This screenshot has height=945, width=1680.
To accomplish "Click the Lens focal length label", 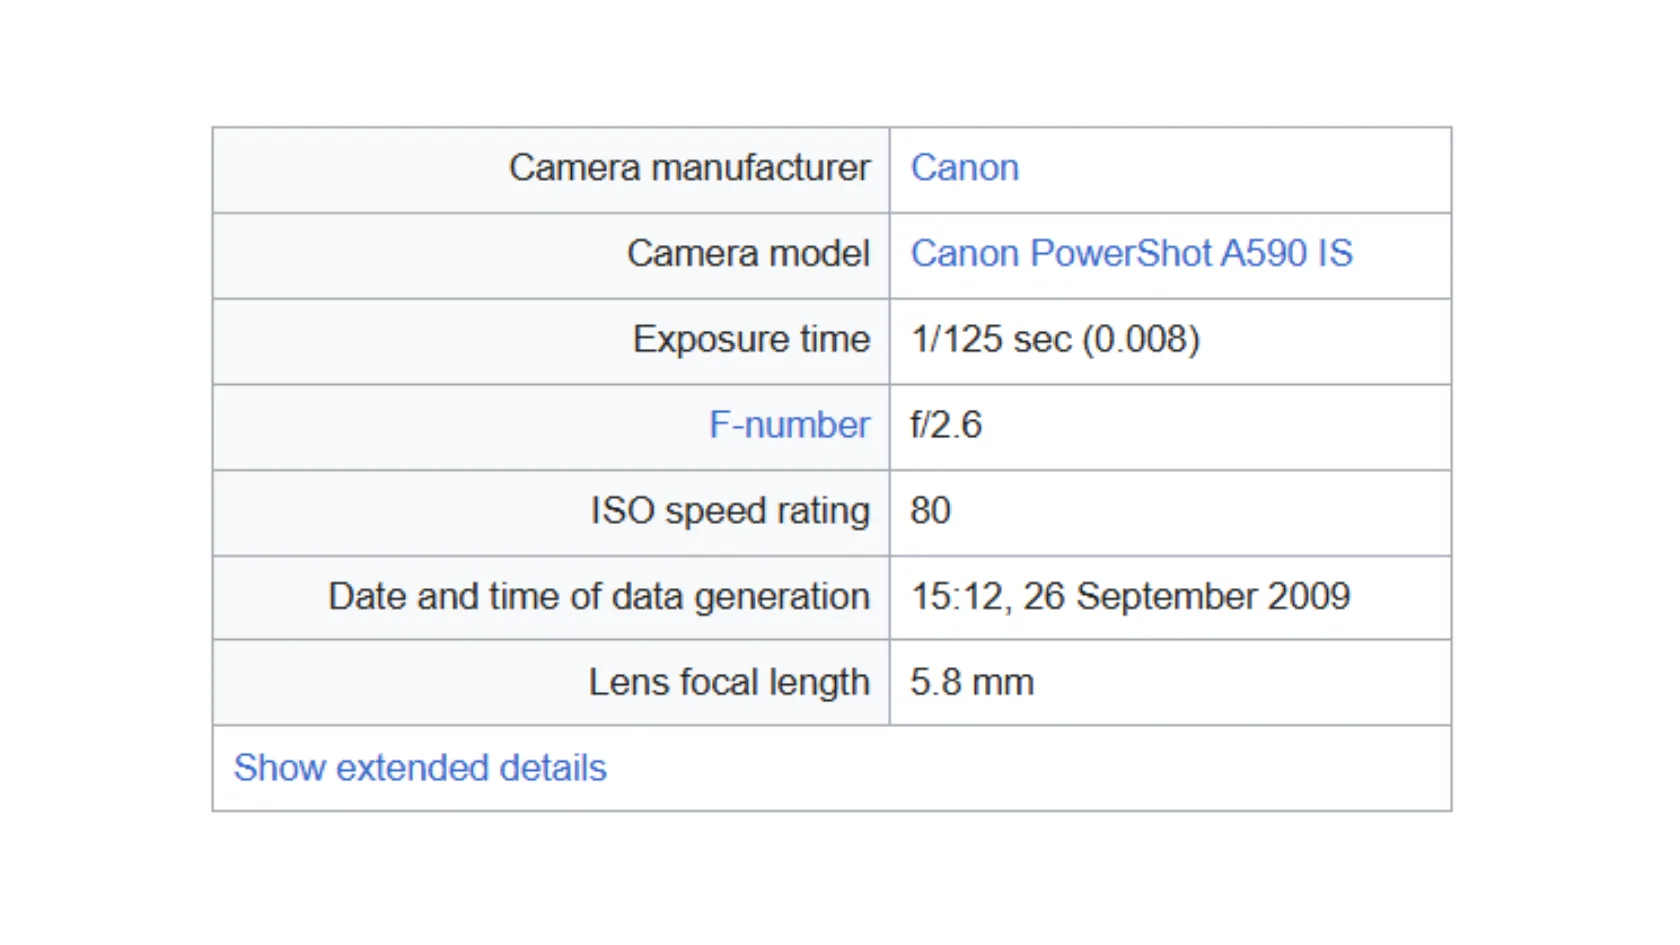I will pos(729,683).
